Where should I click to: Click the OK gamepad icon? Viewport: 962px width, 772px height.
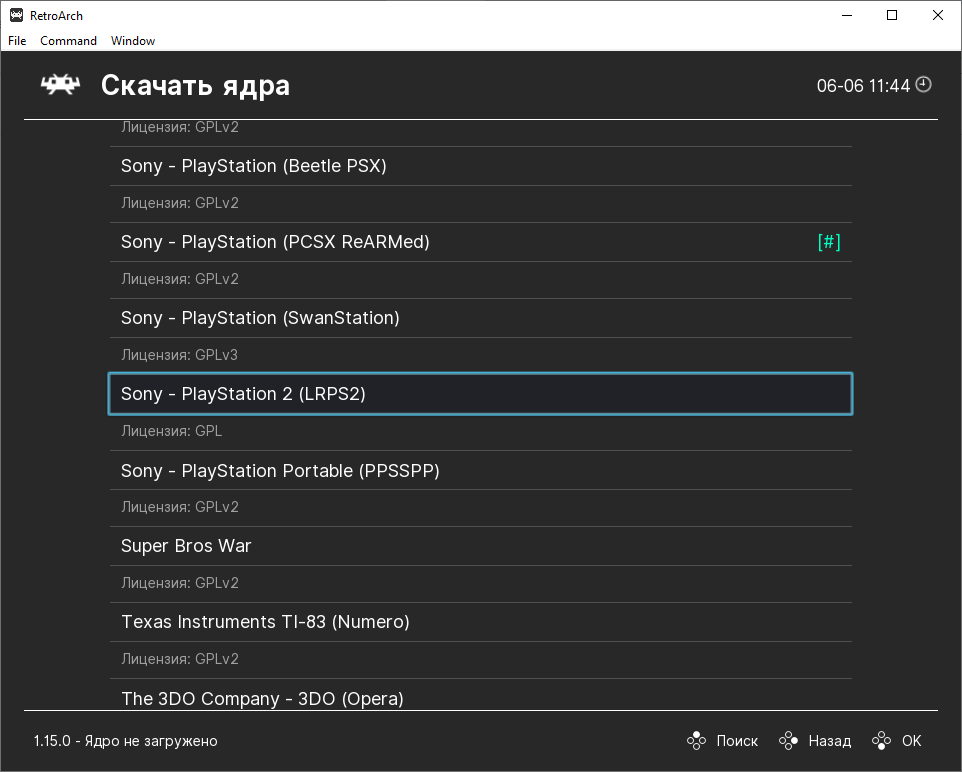pos(882,741)
